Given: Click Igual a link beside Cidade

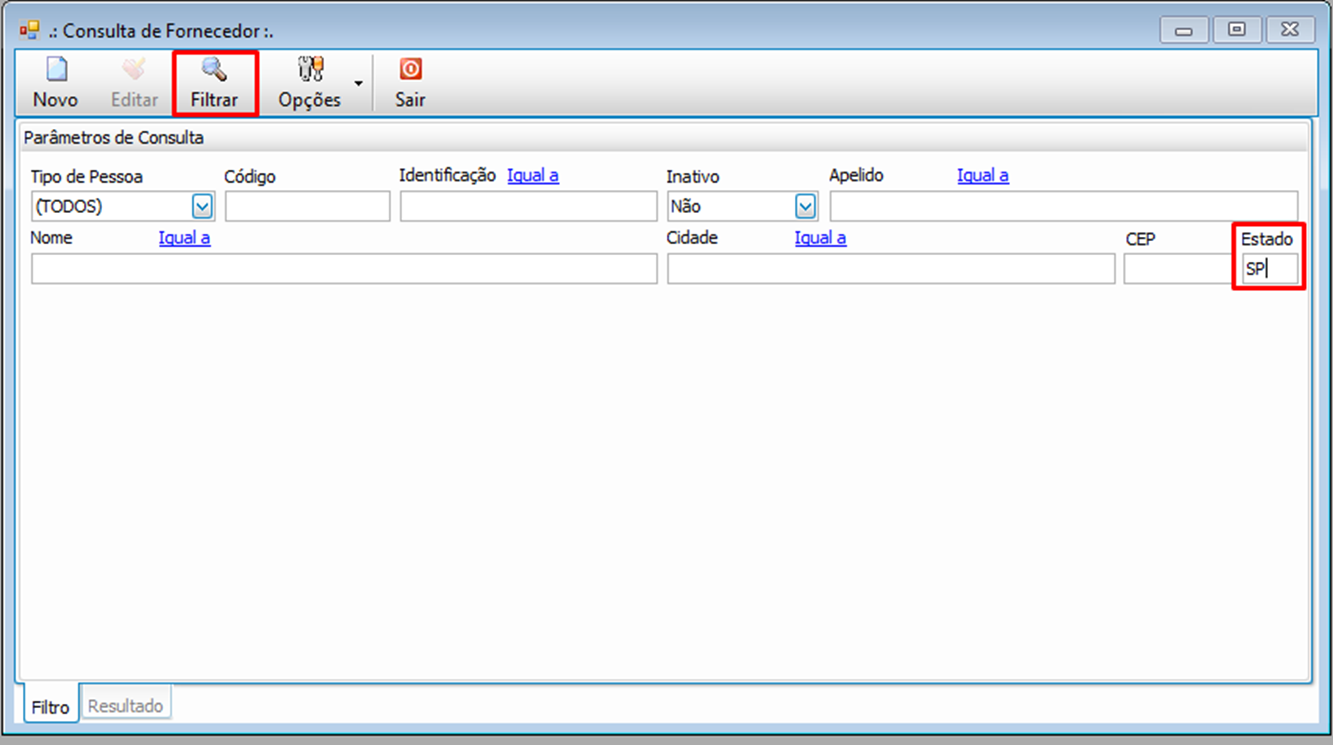Looking at the screenshot, I should [x=821, y=238].
